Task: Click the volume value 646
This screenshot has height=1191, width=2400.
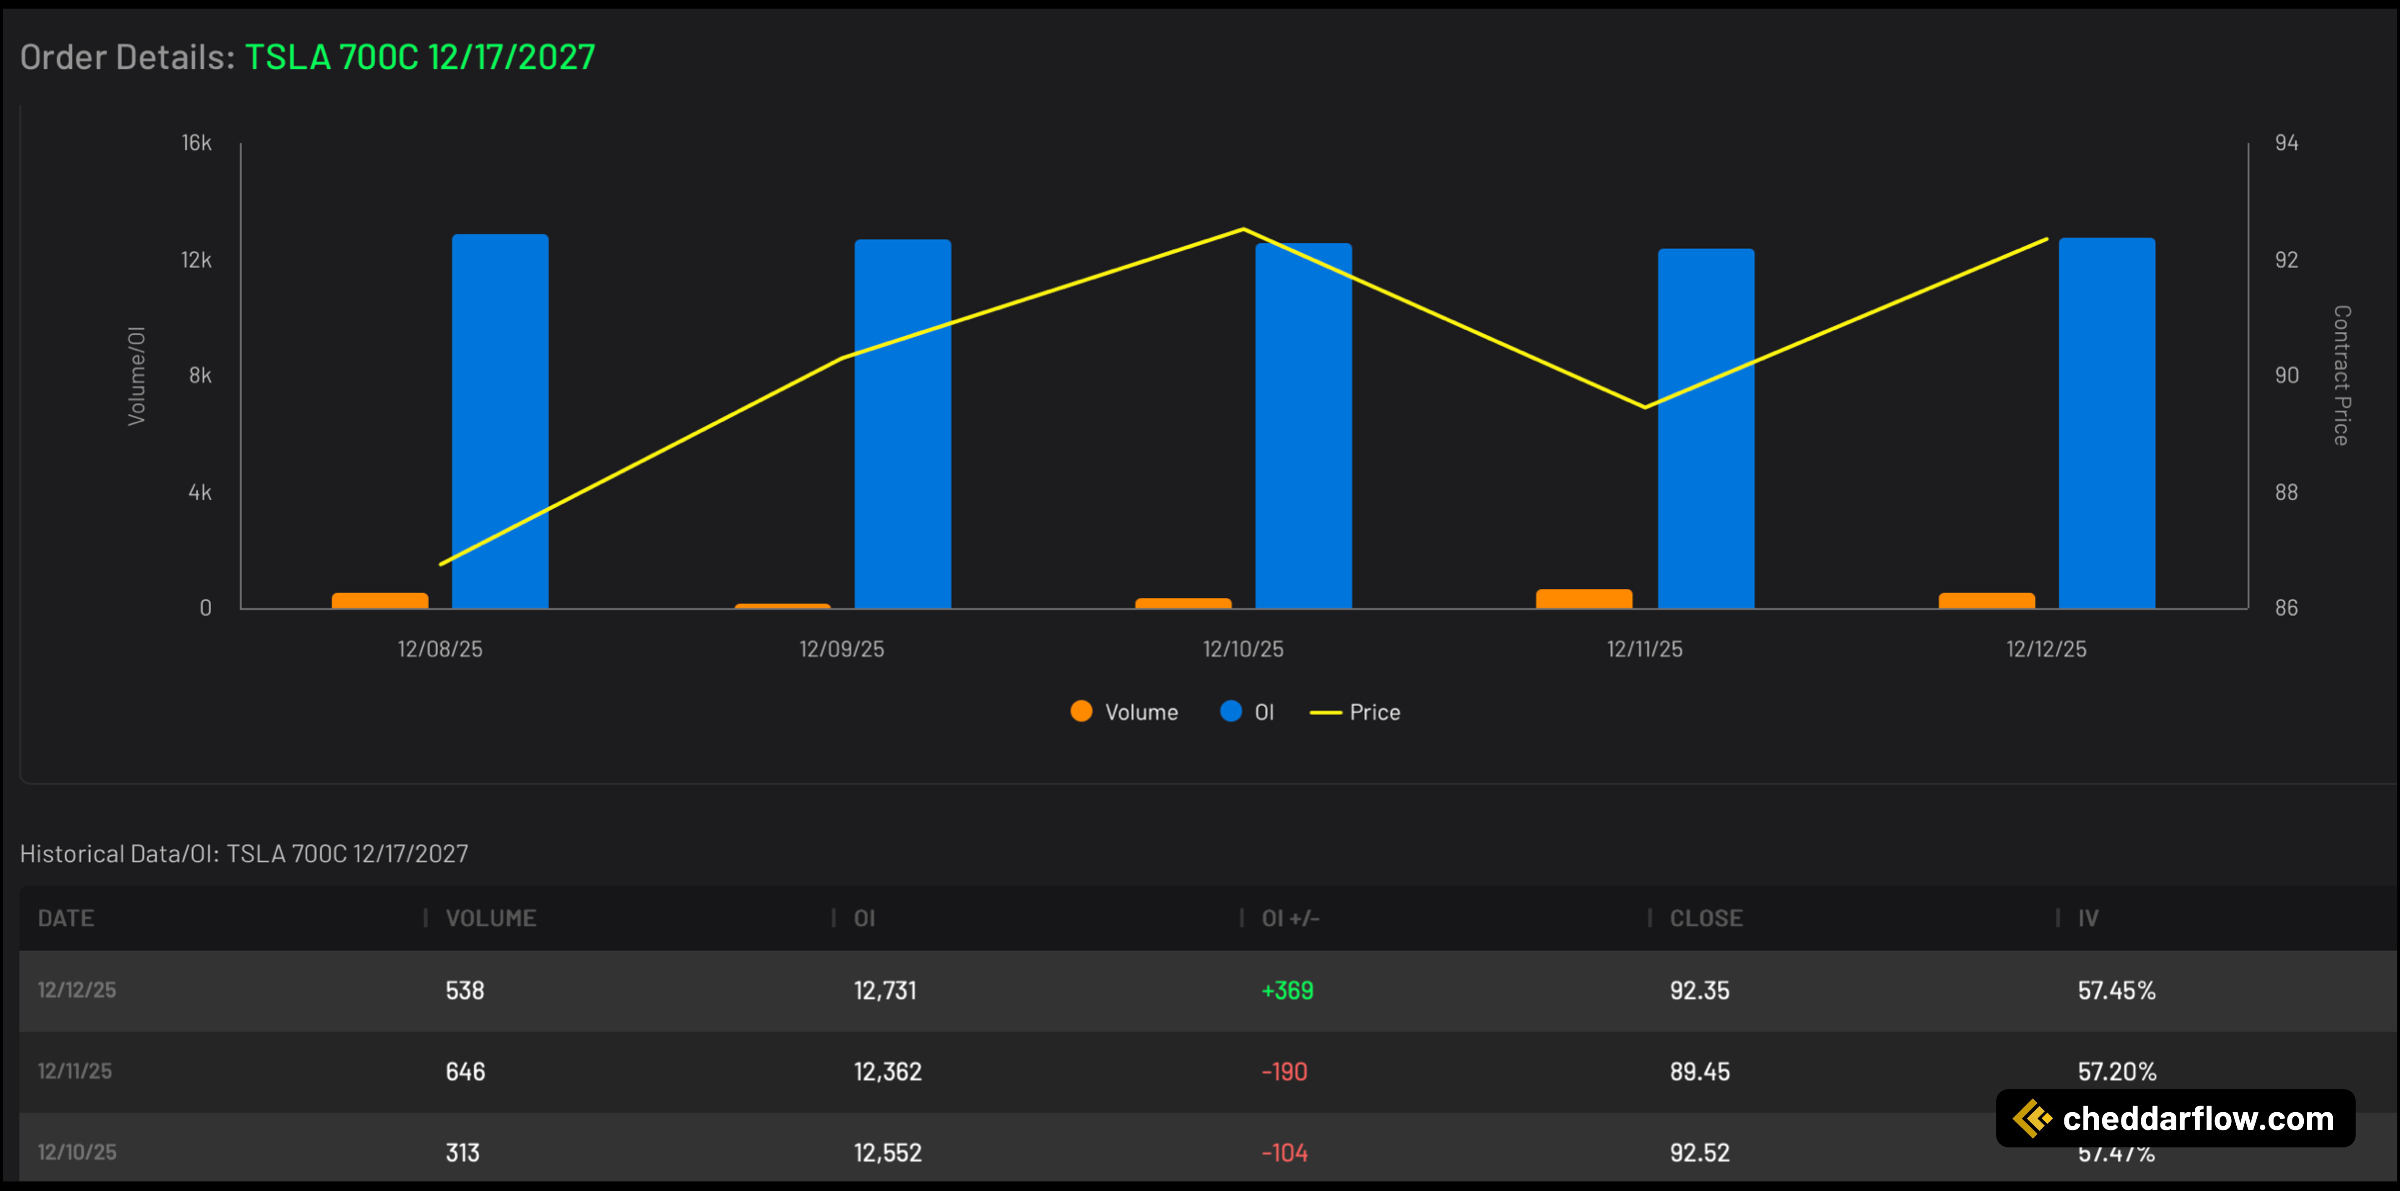Action: (x=465, y=1071)
